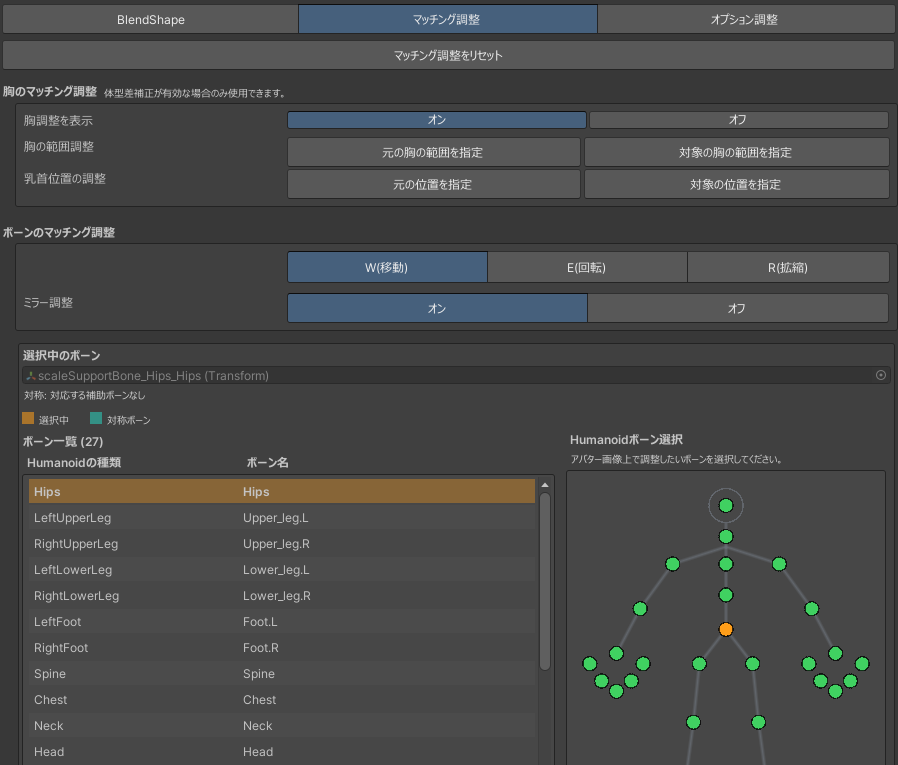Select the knee dot on the diagram's left leg

click(x=693, y=722)
